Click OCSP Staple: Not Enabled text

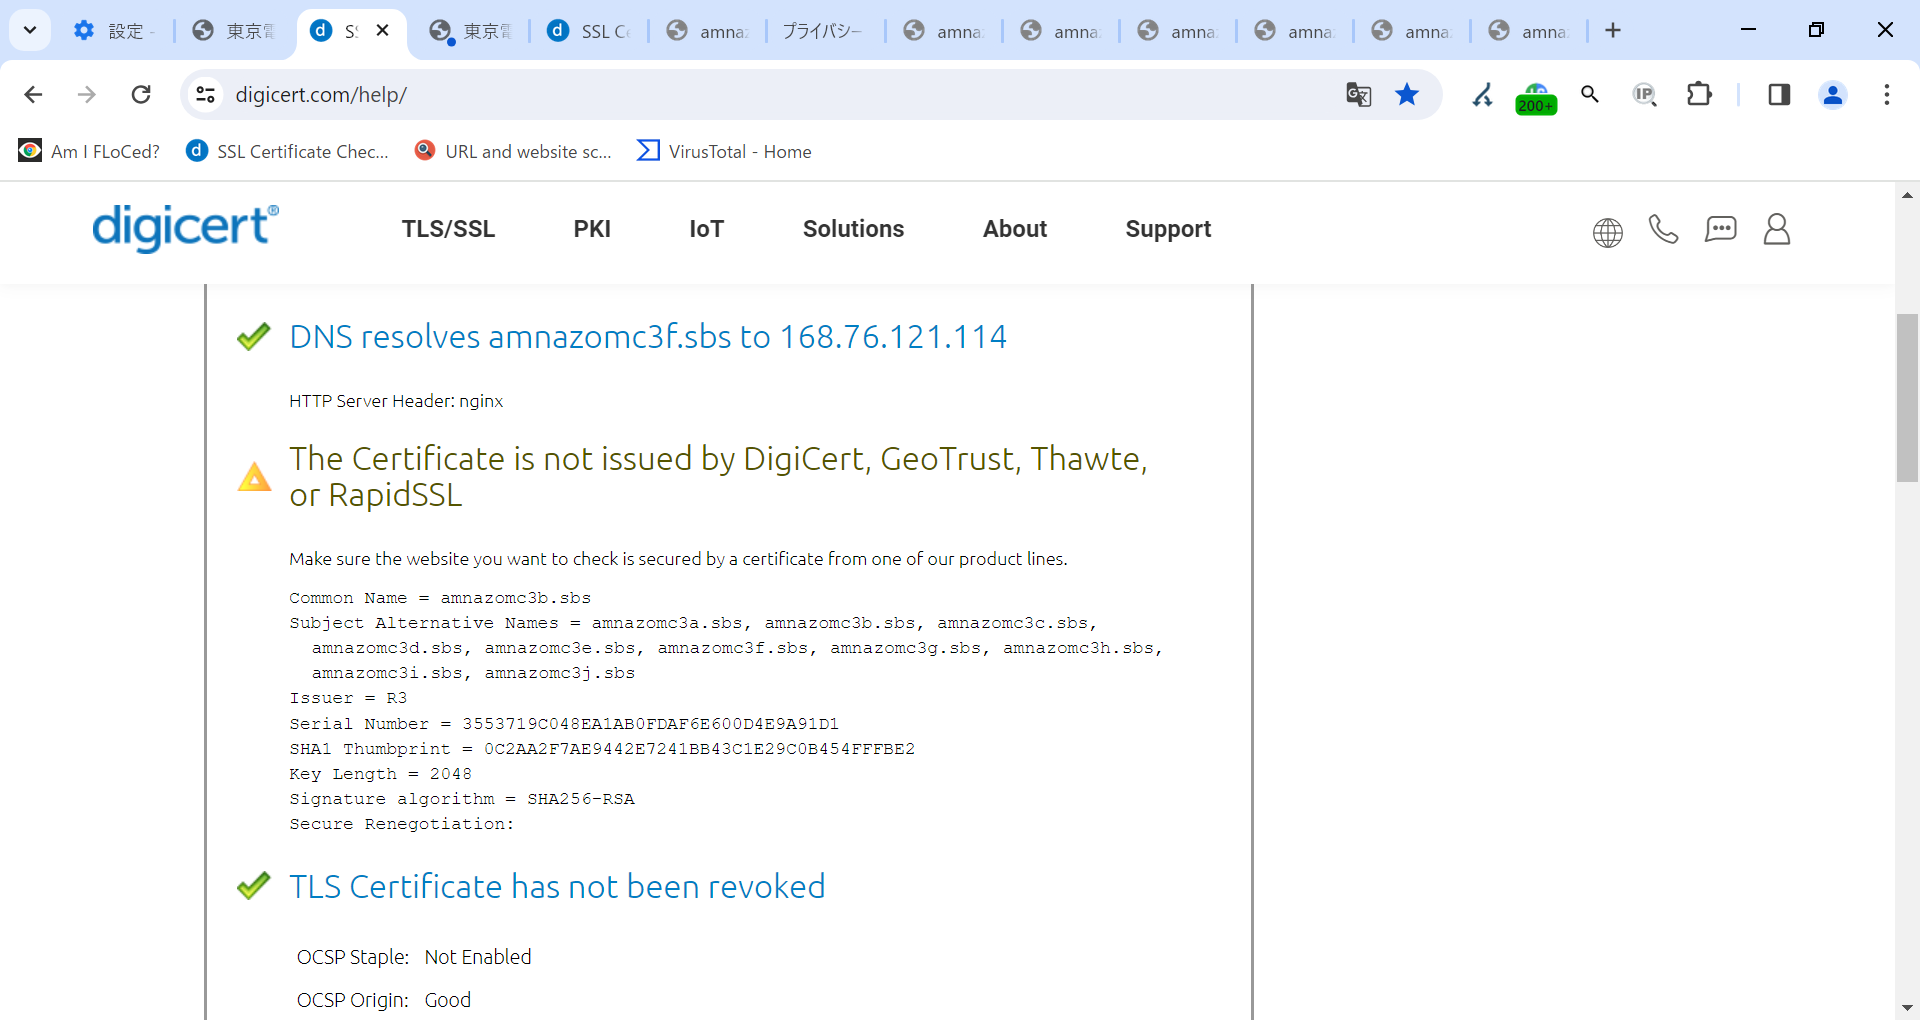(414, 957)
